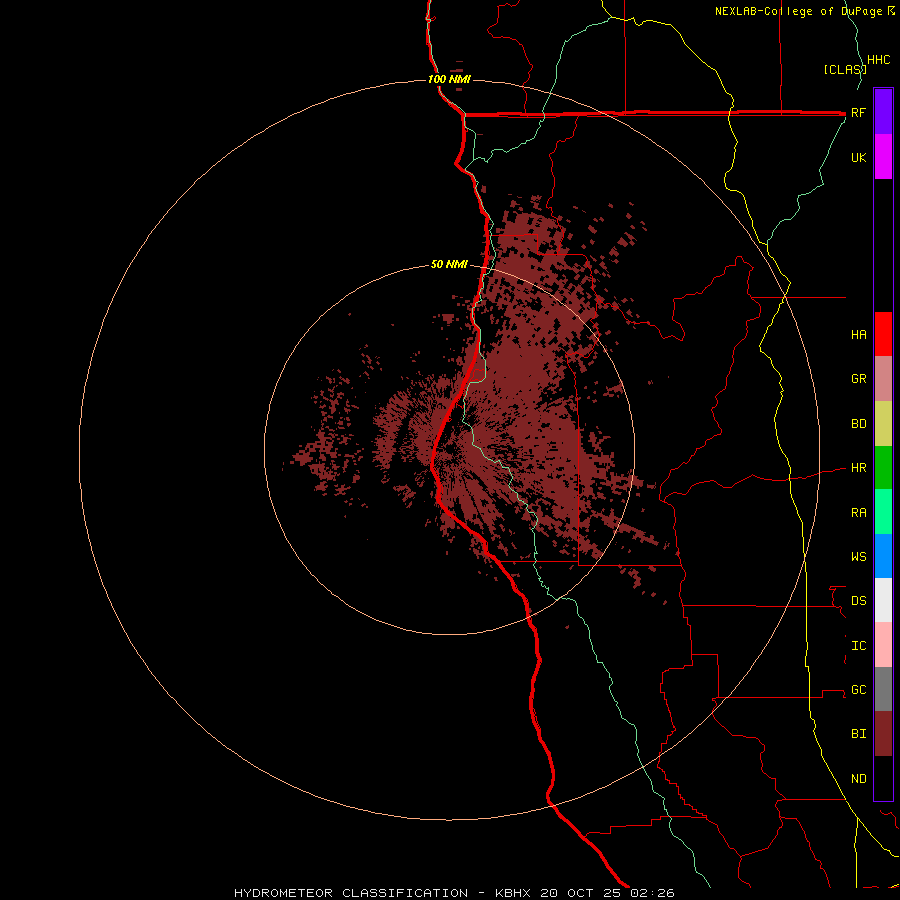Click the BD legend label
The height and width of the screenshot is (900, 900).
(x=859, y=424)
